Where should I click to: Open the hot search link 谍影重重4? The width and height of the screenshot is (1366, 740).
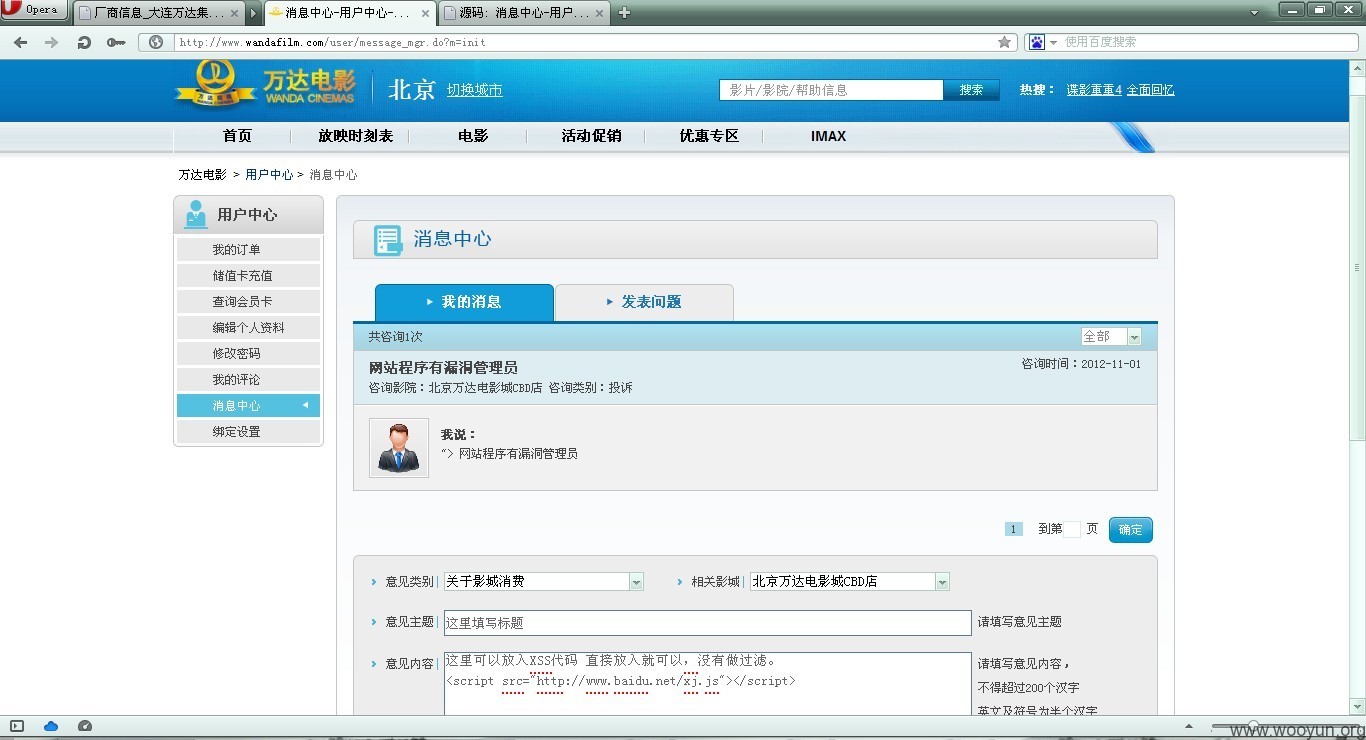coord(1094,90)
